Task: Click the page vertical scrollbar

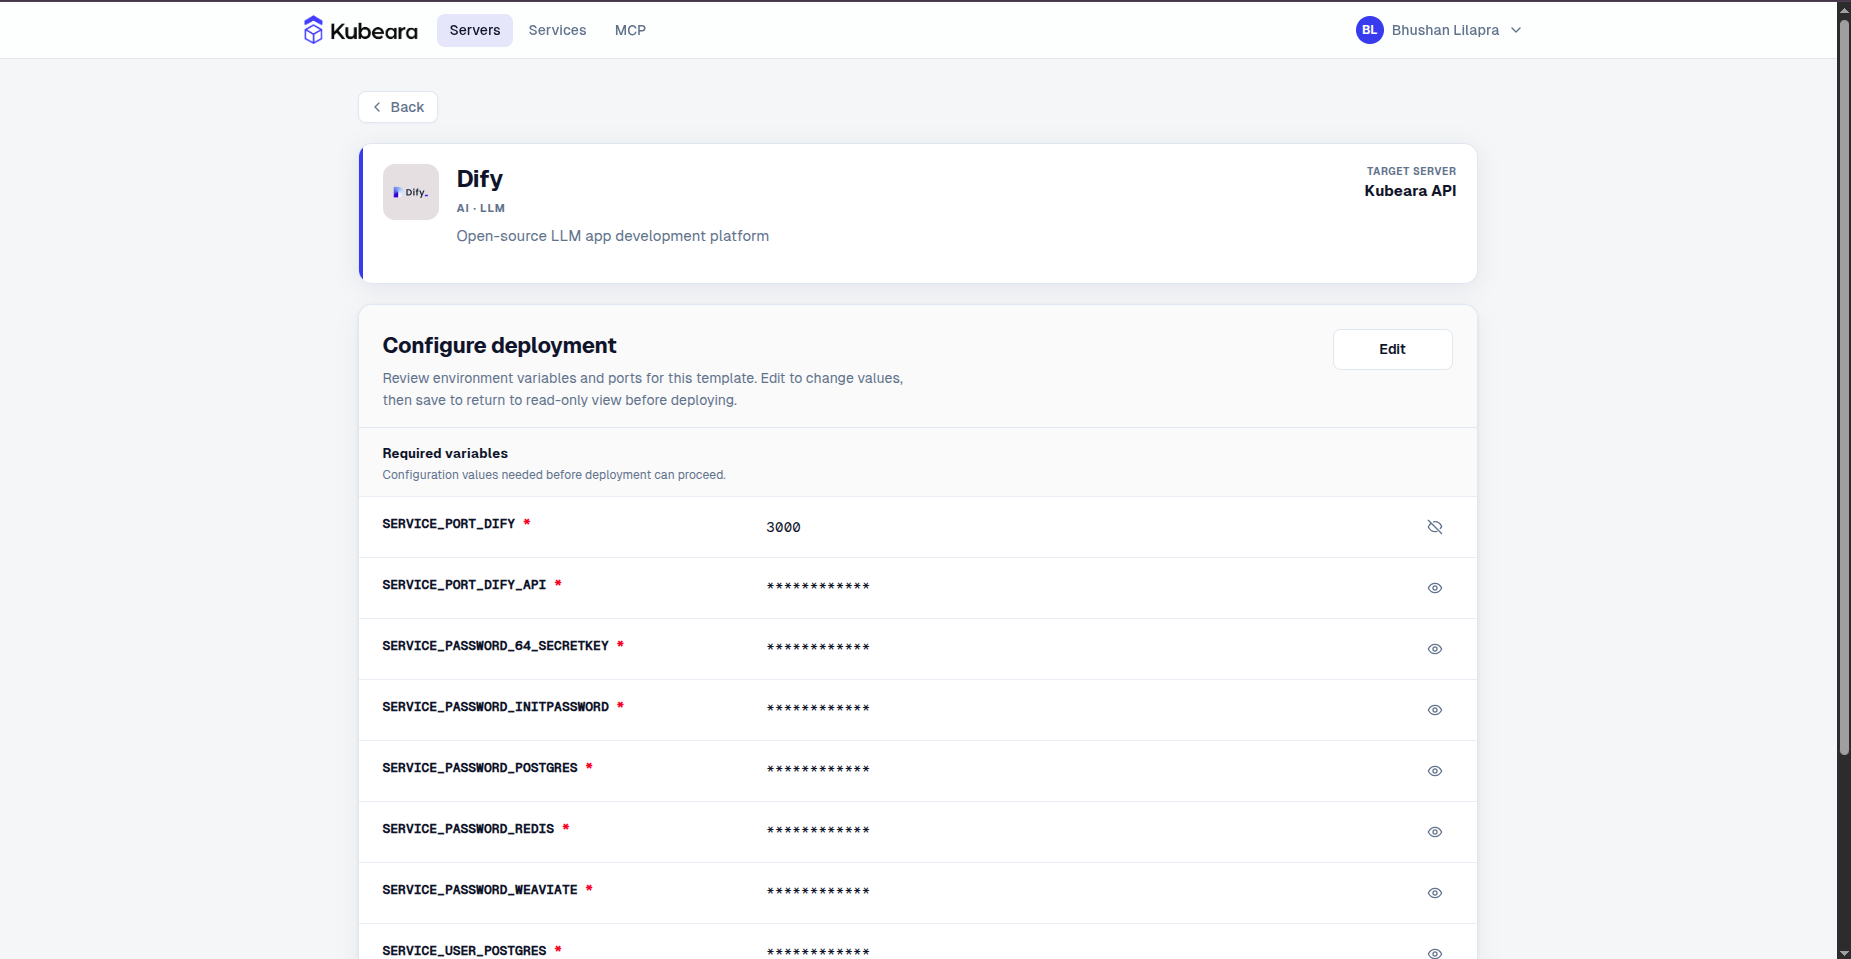Action: [1844, 387]
